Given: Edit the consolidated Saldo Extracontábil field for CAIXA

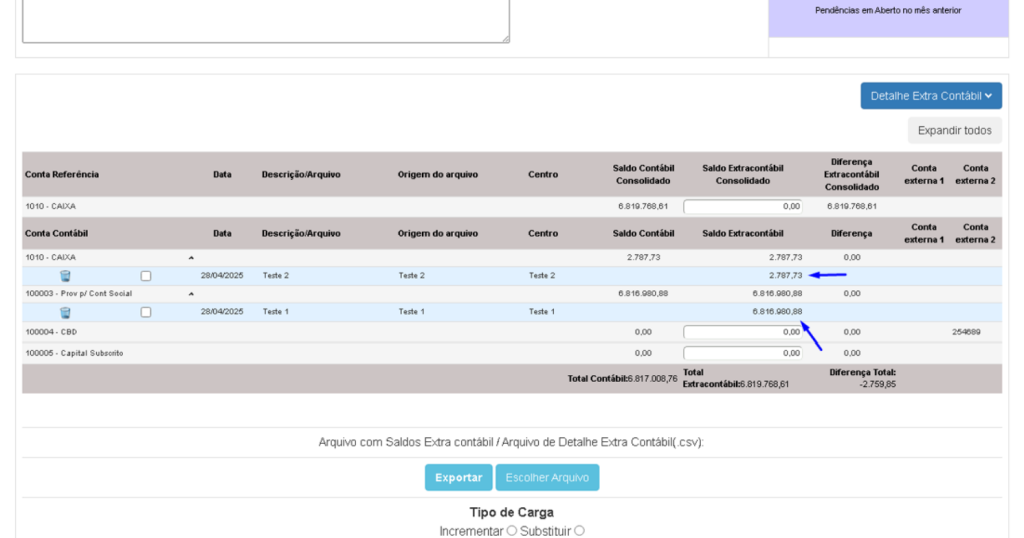Looking at the screenshot, I should (x=743, y=207).
